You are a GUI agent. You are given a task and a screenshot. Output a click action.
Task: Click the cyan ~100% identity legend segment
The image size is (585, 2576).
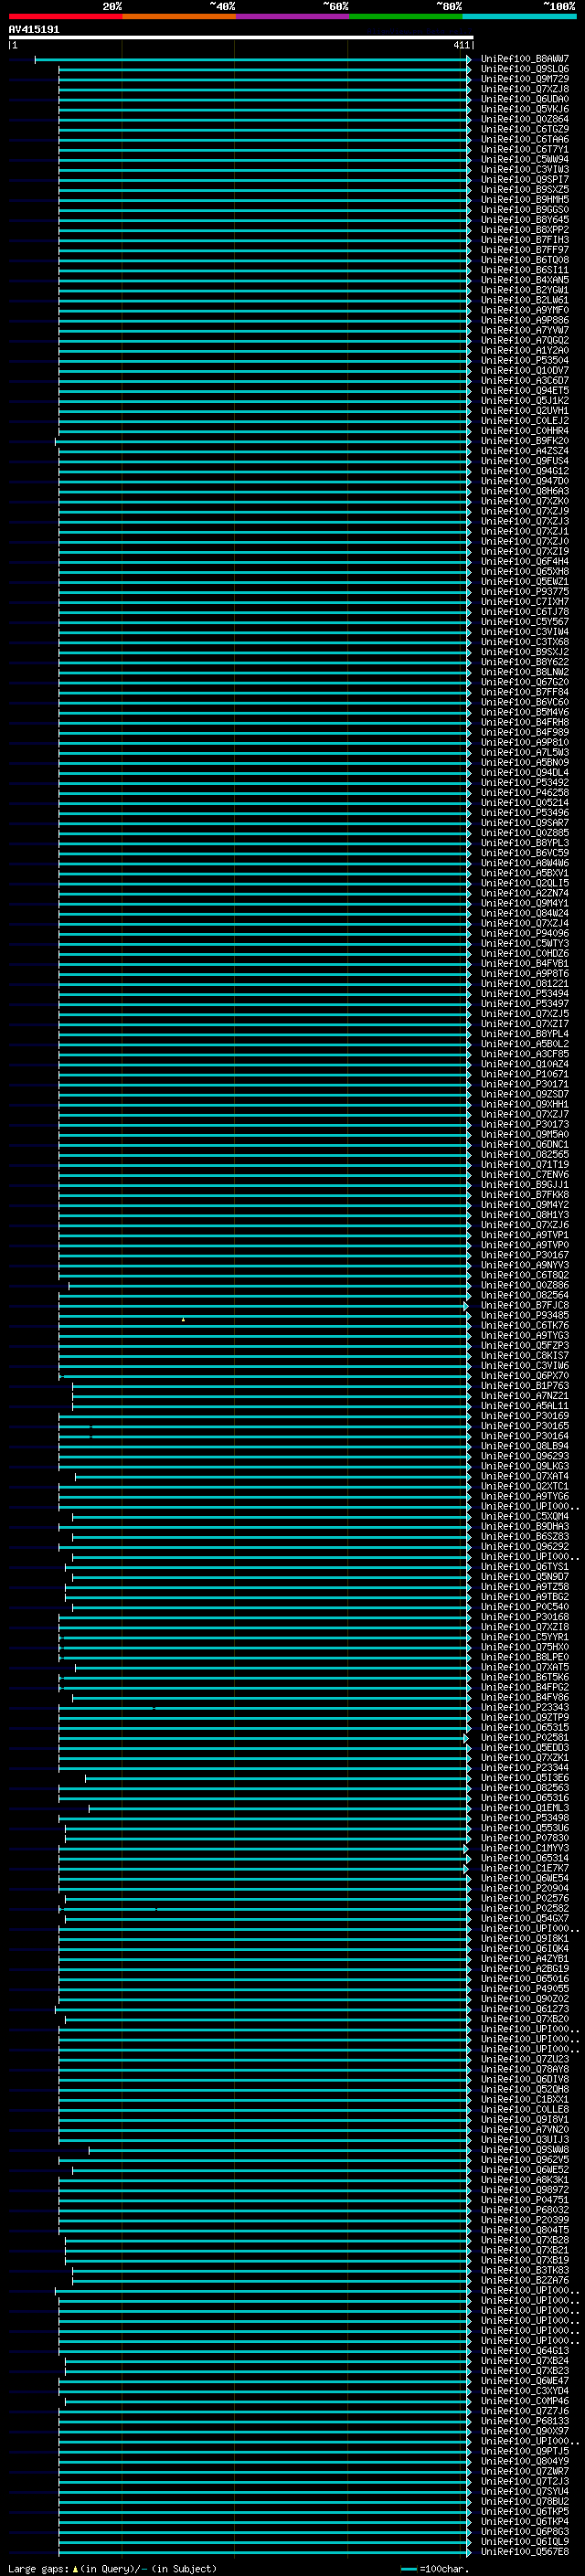tap(519, 16)
